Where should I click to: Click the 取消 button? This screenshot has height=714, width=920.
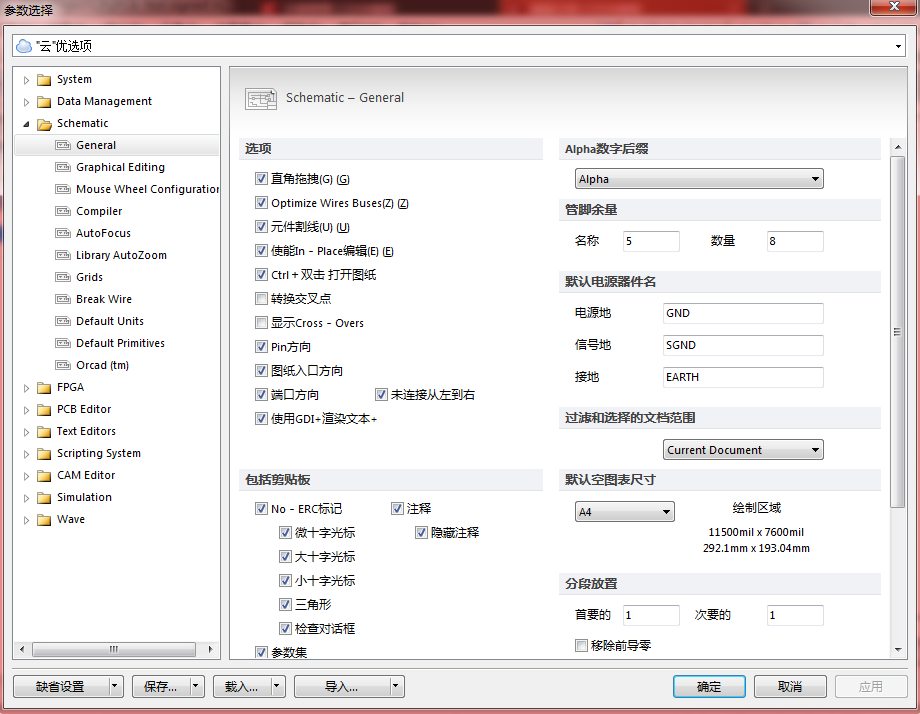pyautogui.click(x=790, y=687)
